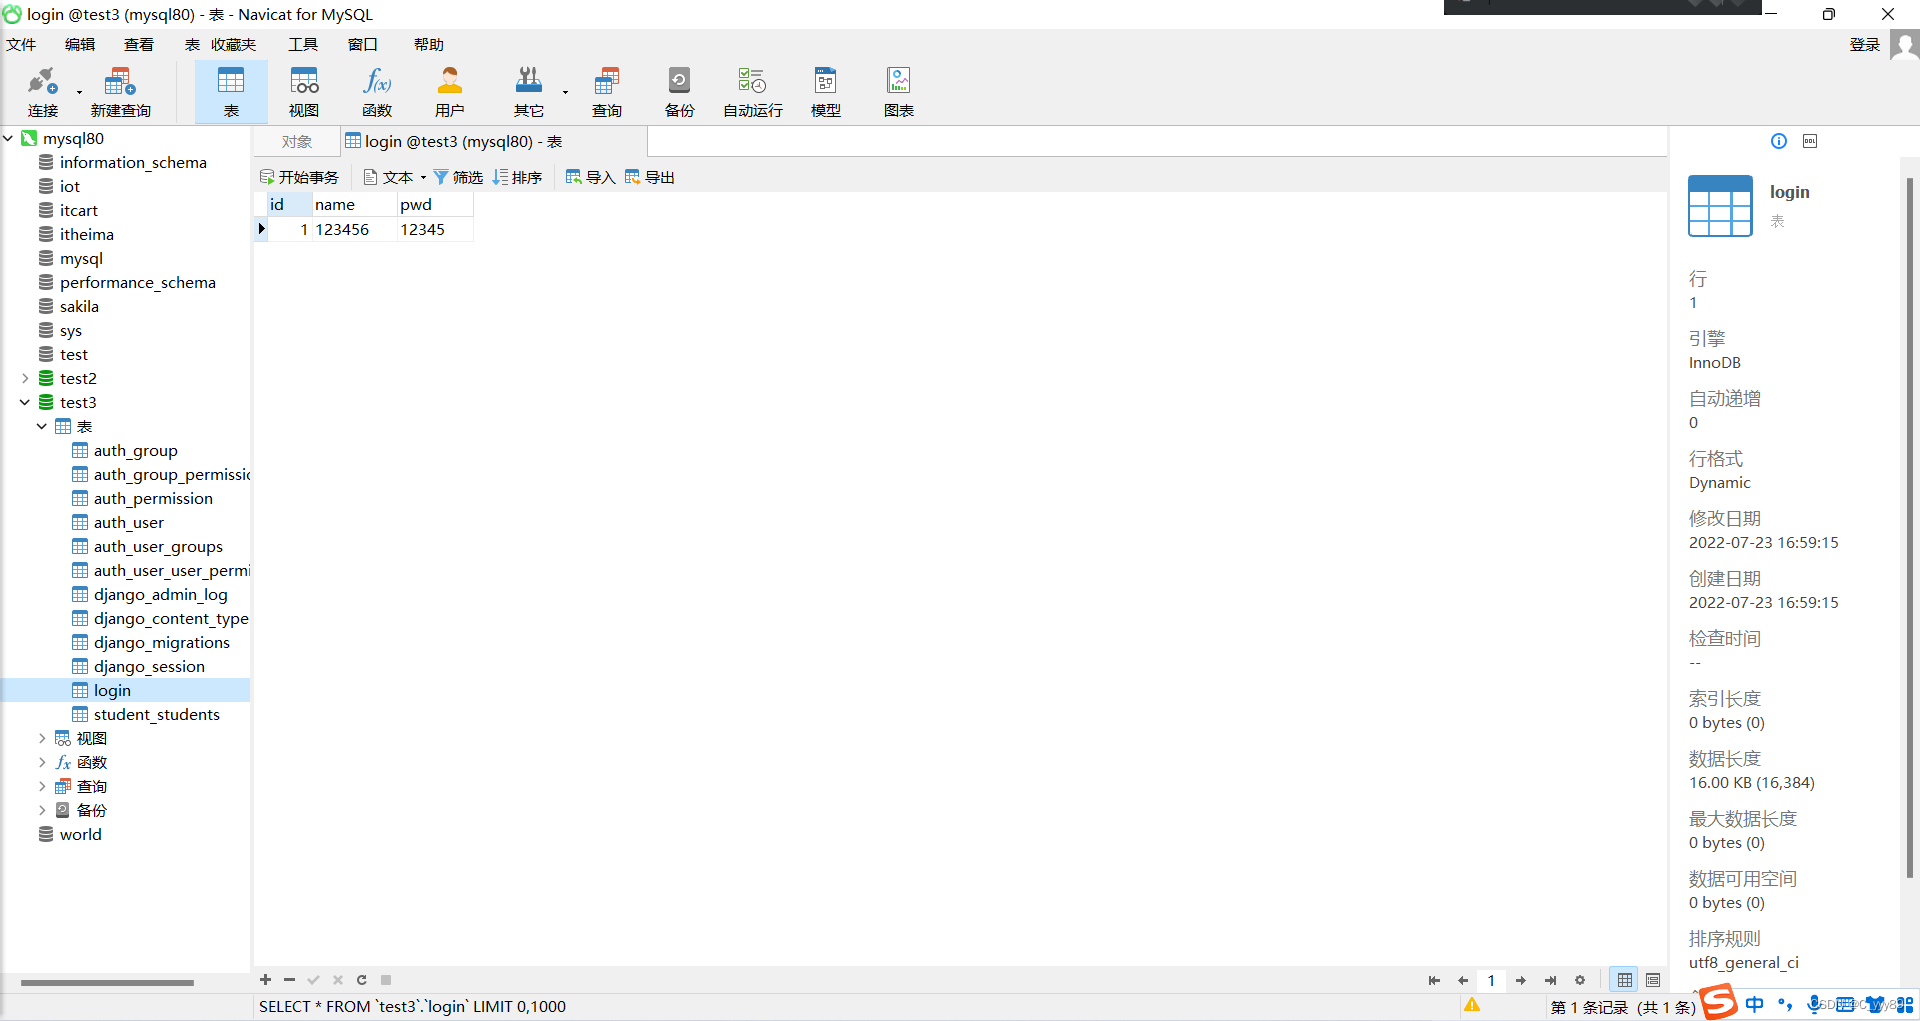Open the 自动运行 (Automation) toolbar icon
Viewport: 1920px width, 1021px height.
tap(751, 90)
